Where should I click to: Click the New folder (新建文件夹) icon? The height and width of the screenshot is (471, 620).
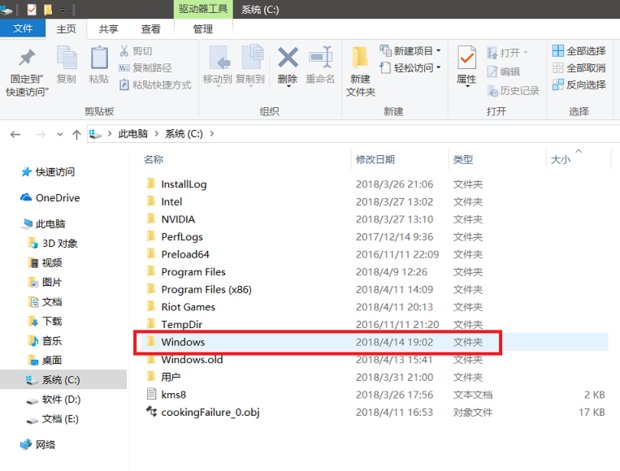click(360, 58)
